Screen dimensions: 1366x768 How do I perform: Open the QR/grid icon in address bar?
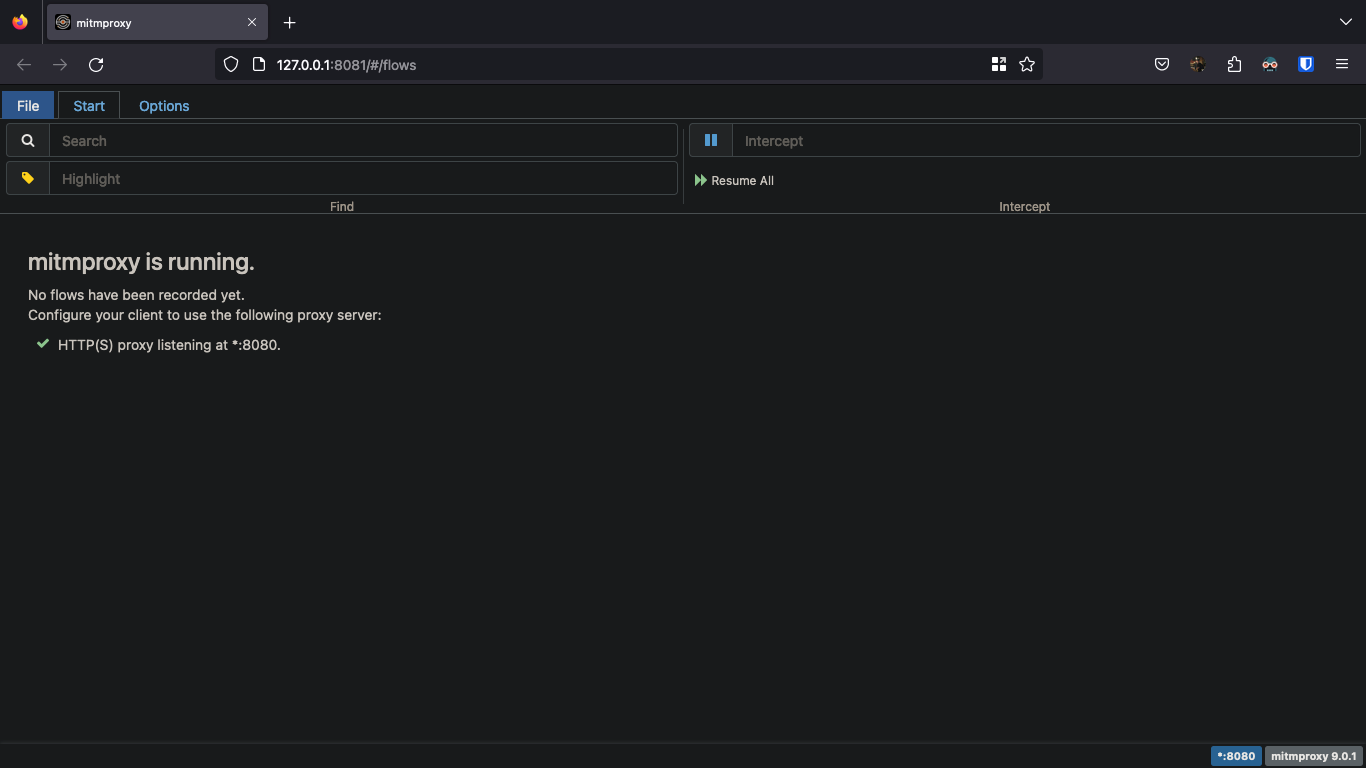(x=998, y=64)
